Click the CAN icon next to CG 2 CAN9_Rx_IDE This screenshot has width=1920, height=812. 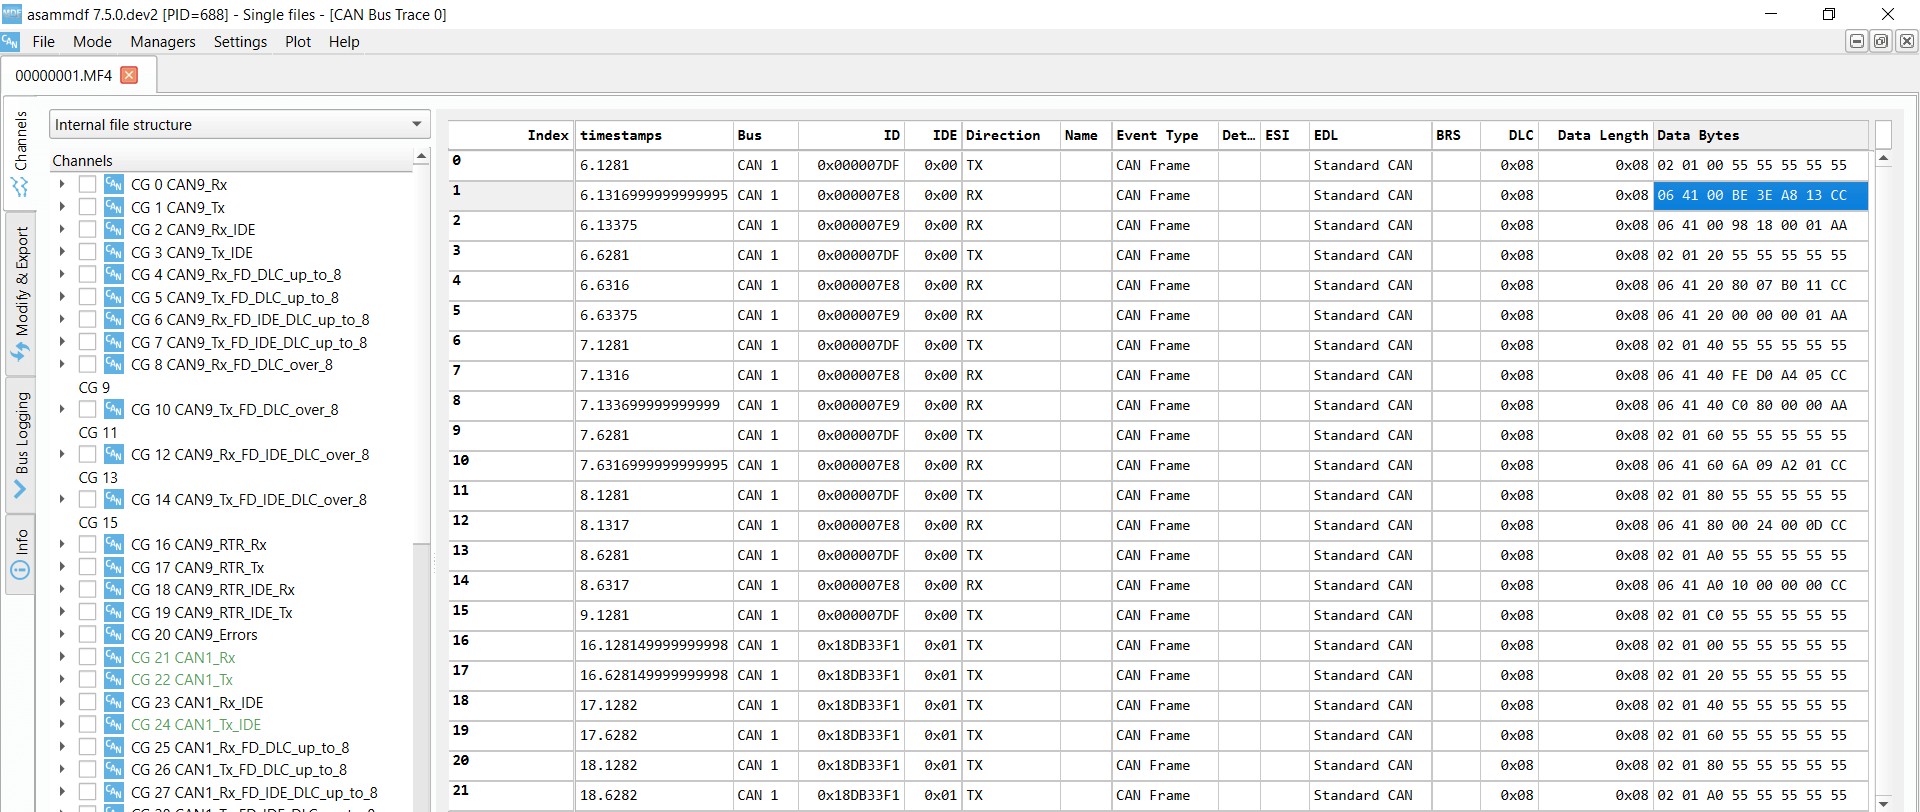click(114, 230)
